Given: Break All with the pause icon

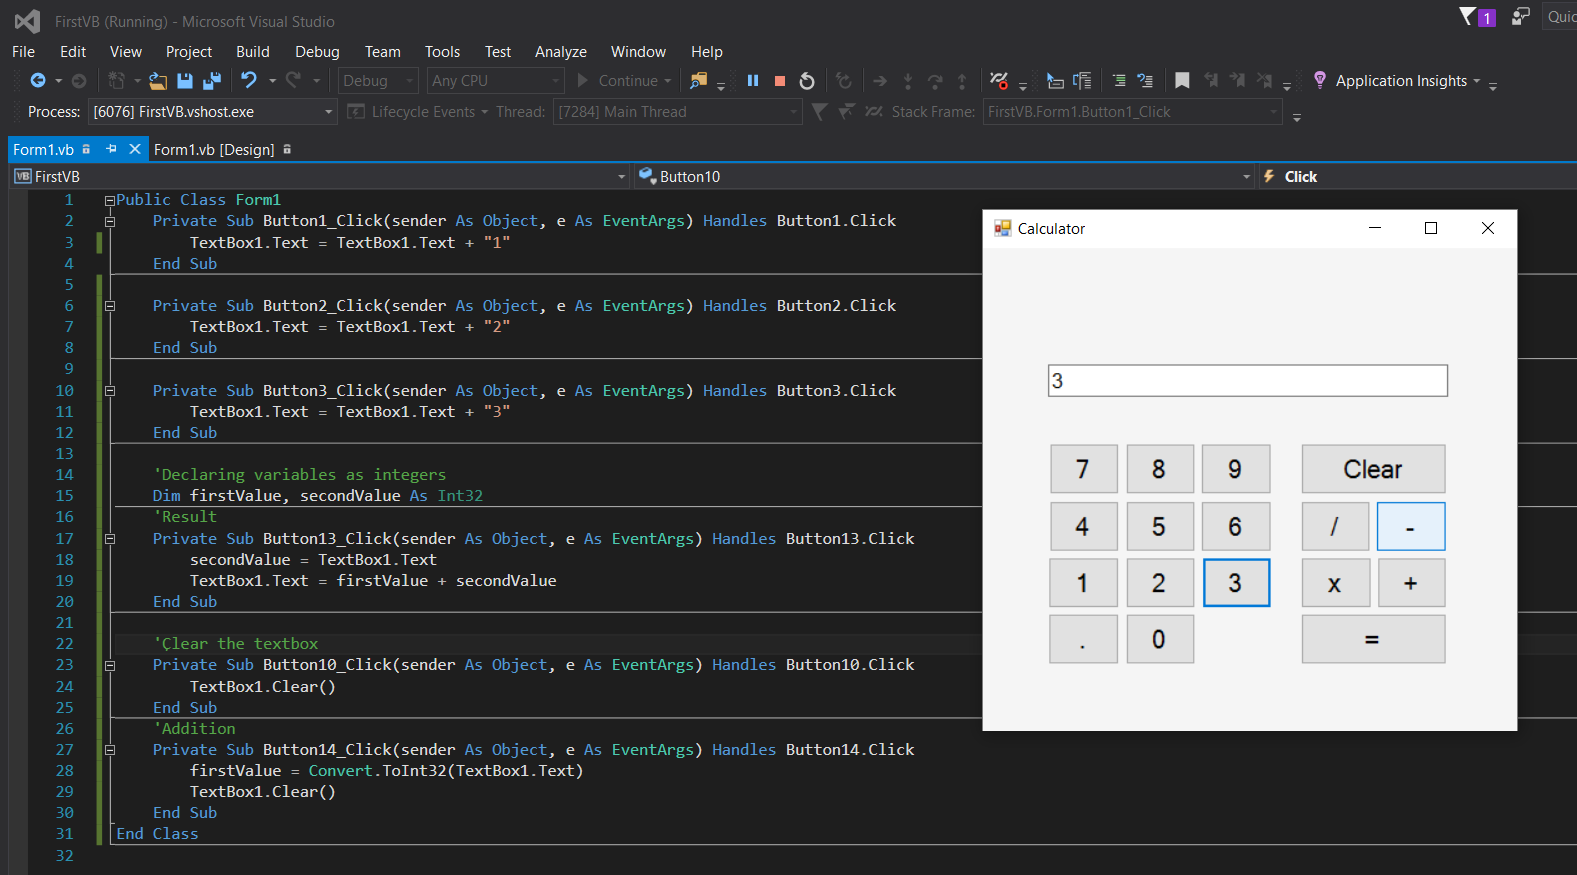Looking at the screenshot, I should pos(753,81).
